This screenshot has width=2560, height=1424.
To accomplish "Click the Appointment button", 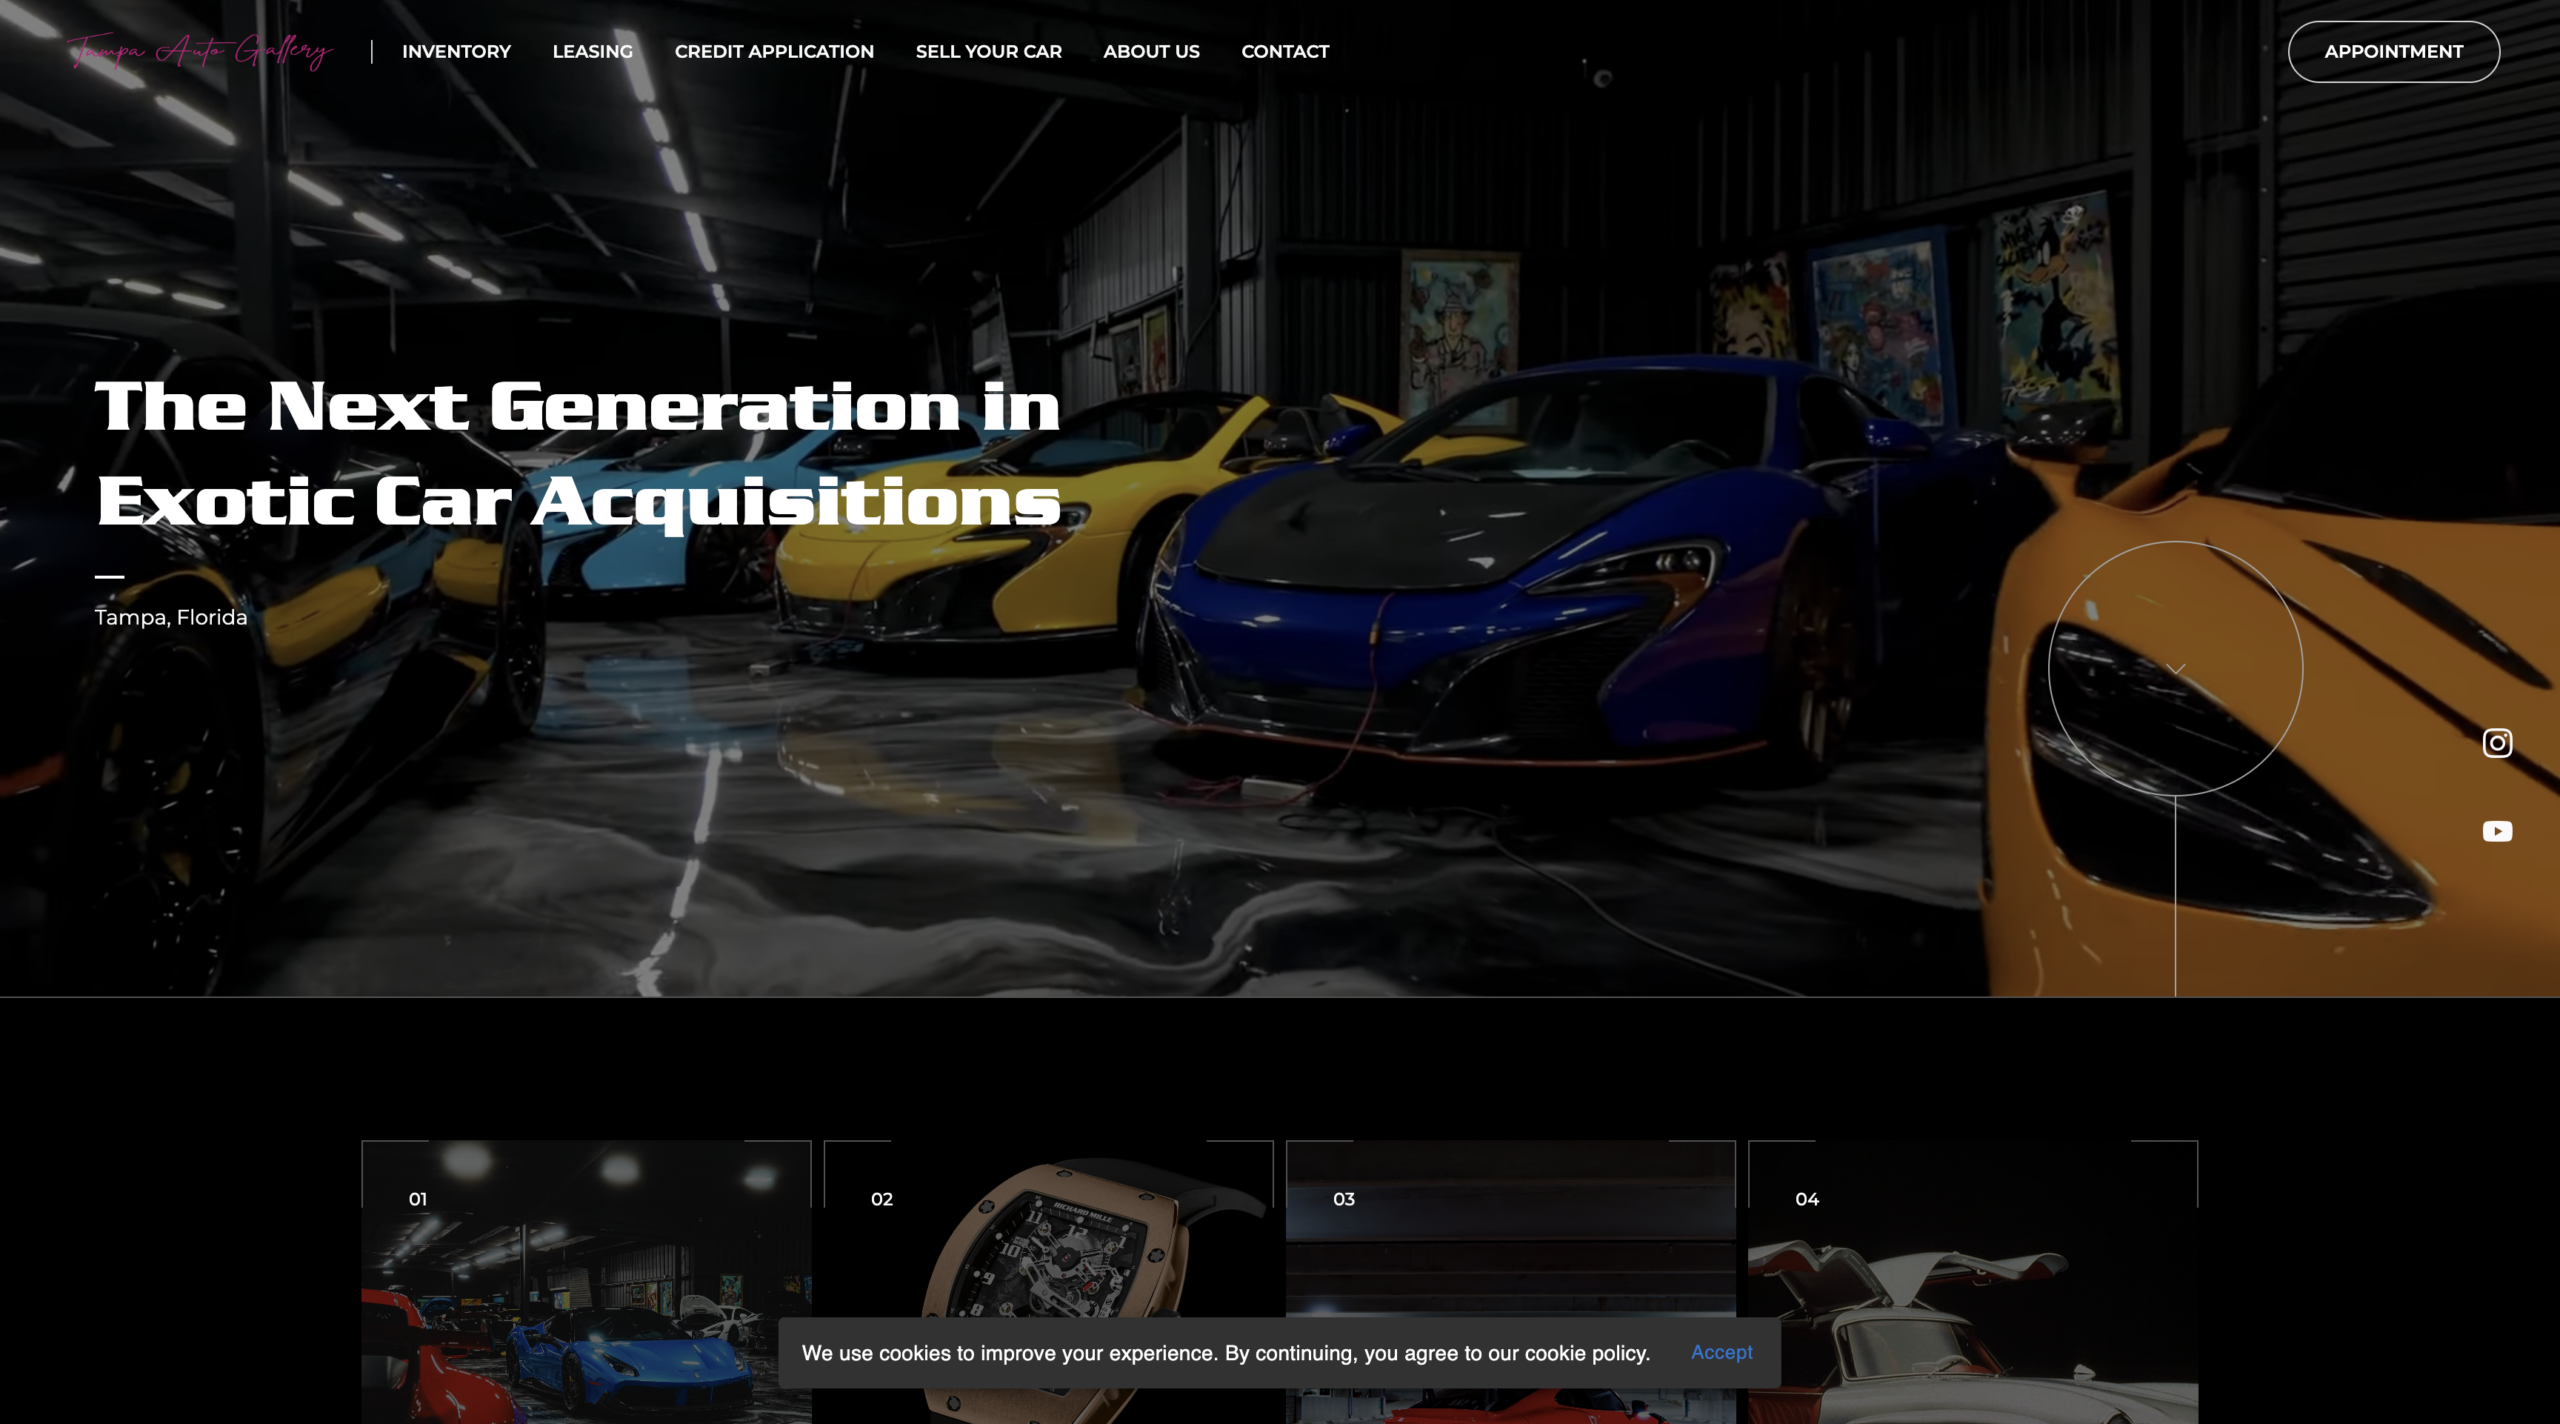I will [2393, 51].
